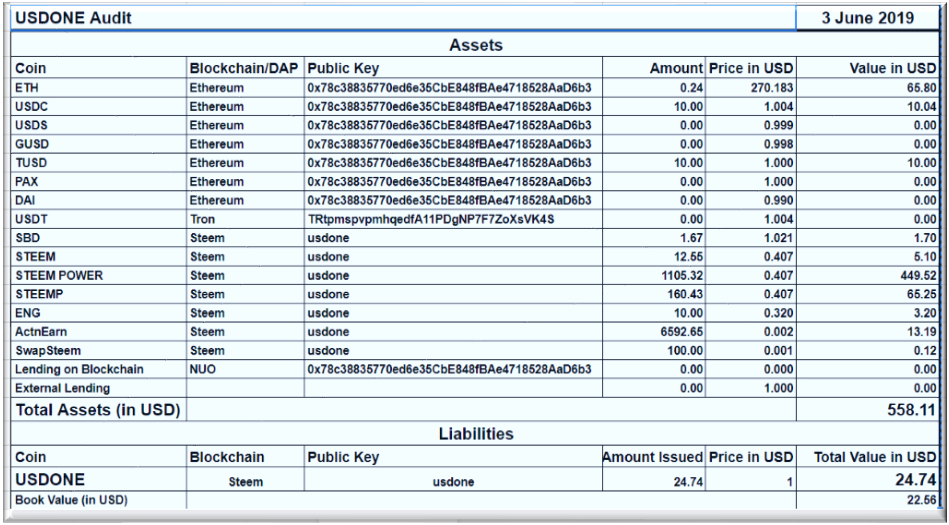The image size is (949, 525).
Task: Select the Lending on Blockchain cell
Action: 99,369
